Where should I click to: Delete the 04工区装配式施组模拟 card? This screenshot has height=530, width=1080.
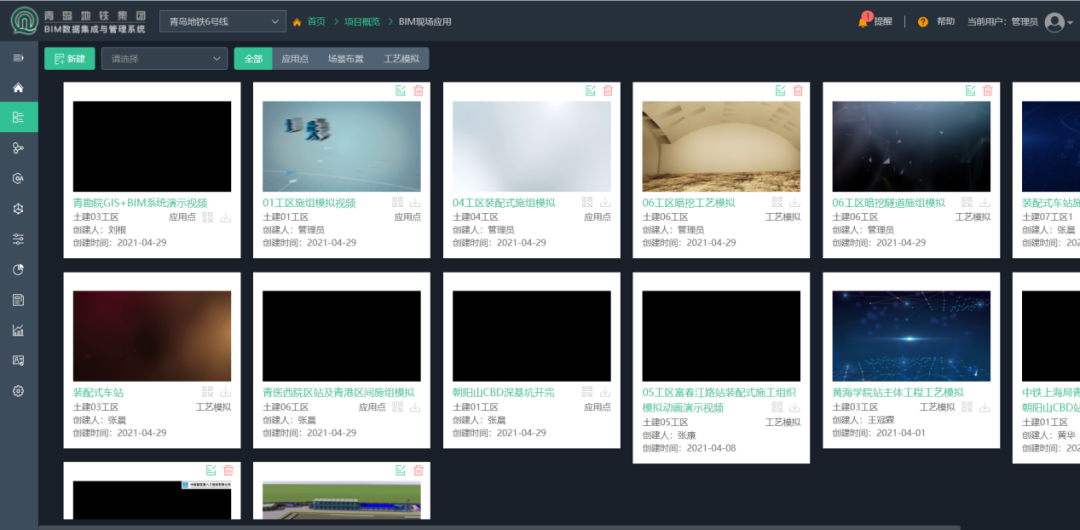click(608, 90)
